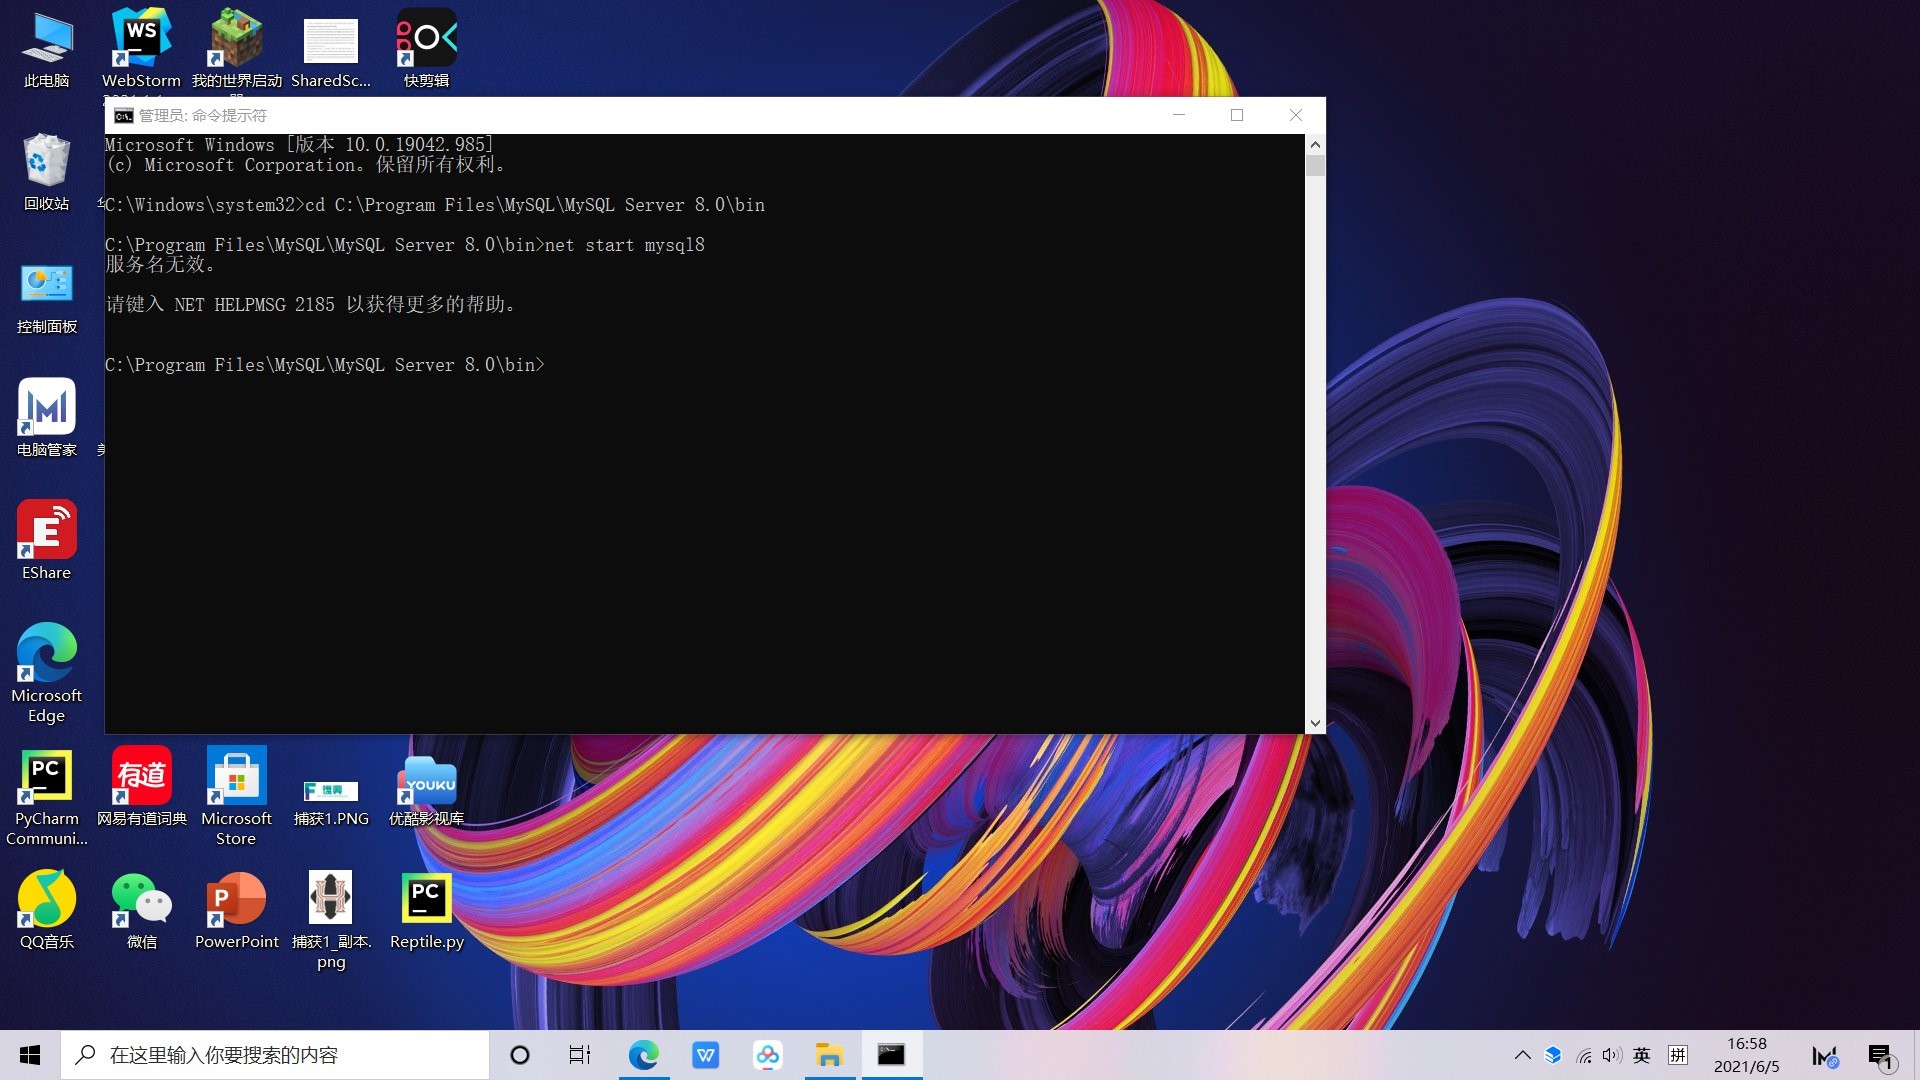This screenshot has height=1080, width=1920.
Task: Select the Microsoft Store desktop shortcut
Action: coord(237,797)
